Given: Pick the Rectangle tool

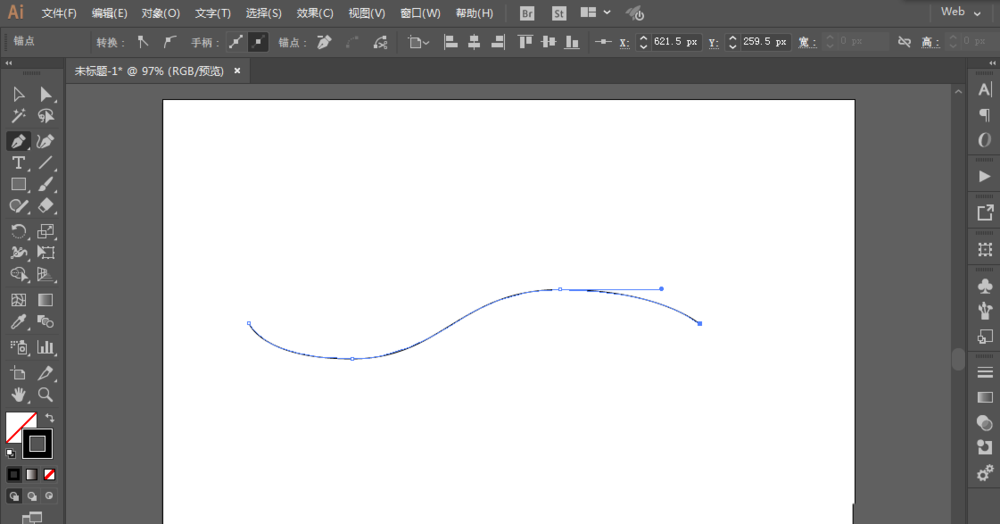Looking at the screenshot, I should [18, 184].
